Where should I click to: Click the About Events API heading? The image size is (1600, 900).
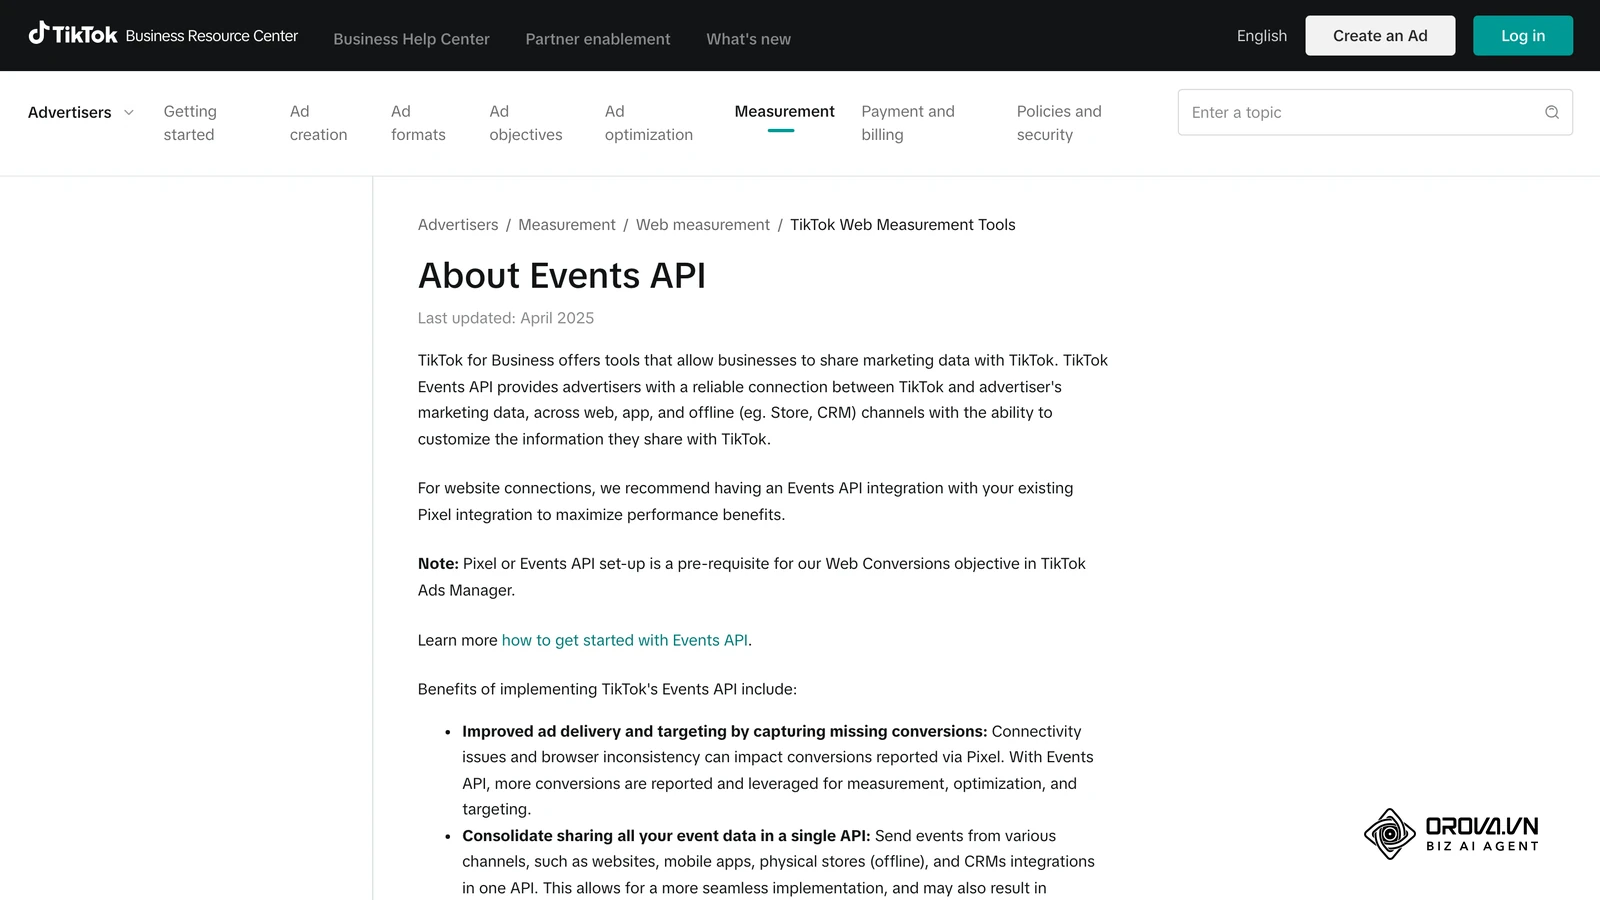[562, 275]
